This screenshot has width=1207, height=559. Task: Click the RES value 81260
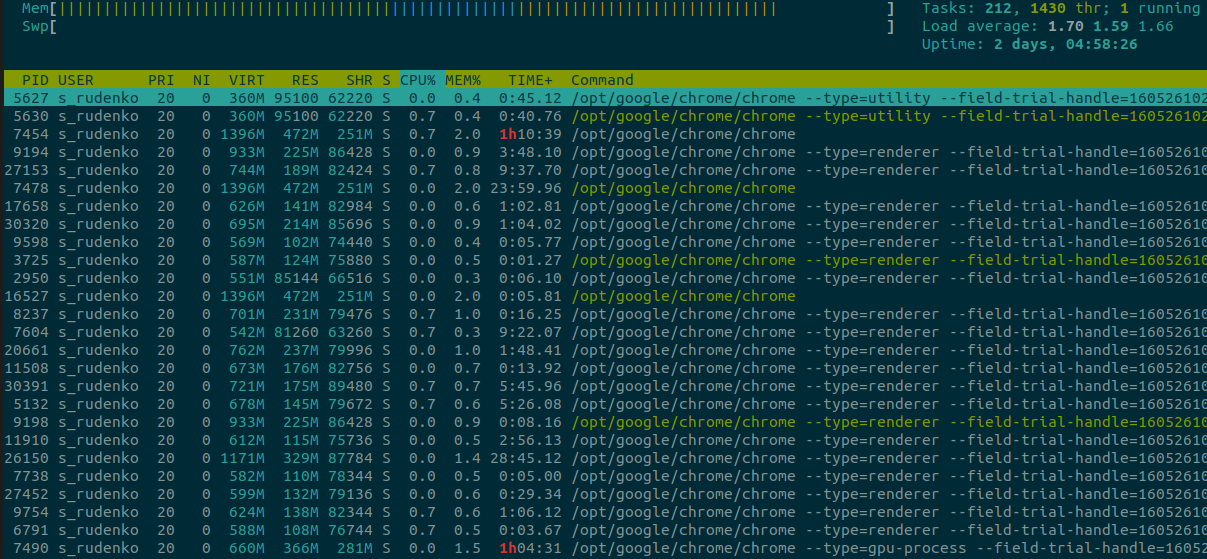click(296, 332)
